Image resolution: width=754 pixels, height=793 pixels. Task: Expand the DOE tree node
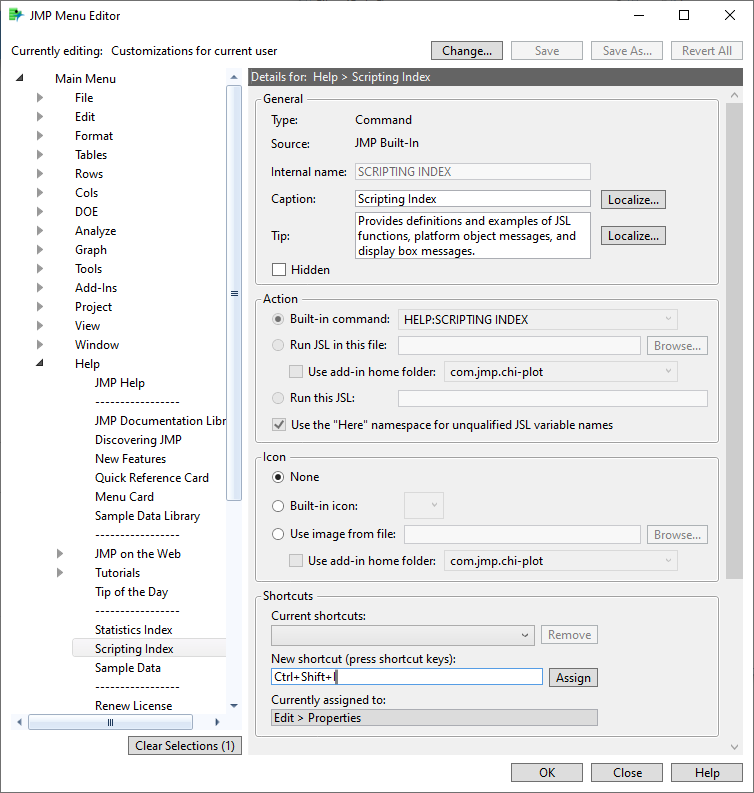[x=40, y=211]
